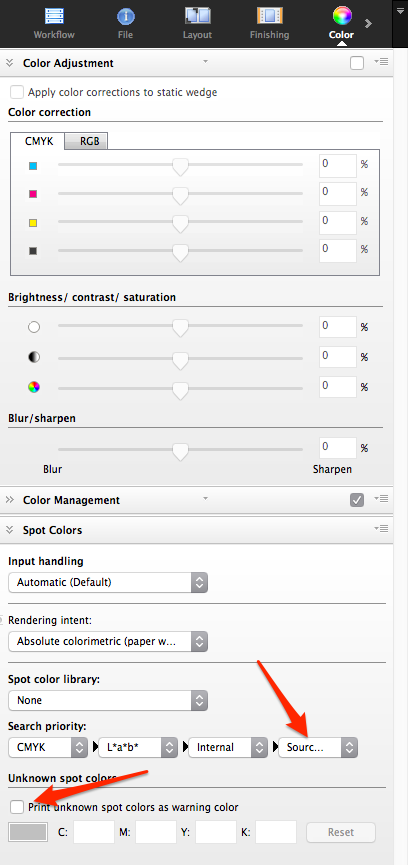Open the Input handling dropdown
This screenshot has width=408, height=865.
(108, 582)
